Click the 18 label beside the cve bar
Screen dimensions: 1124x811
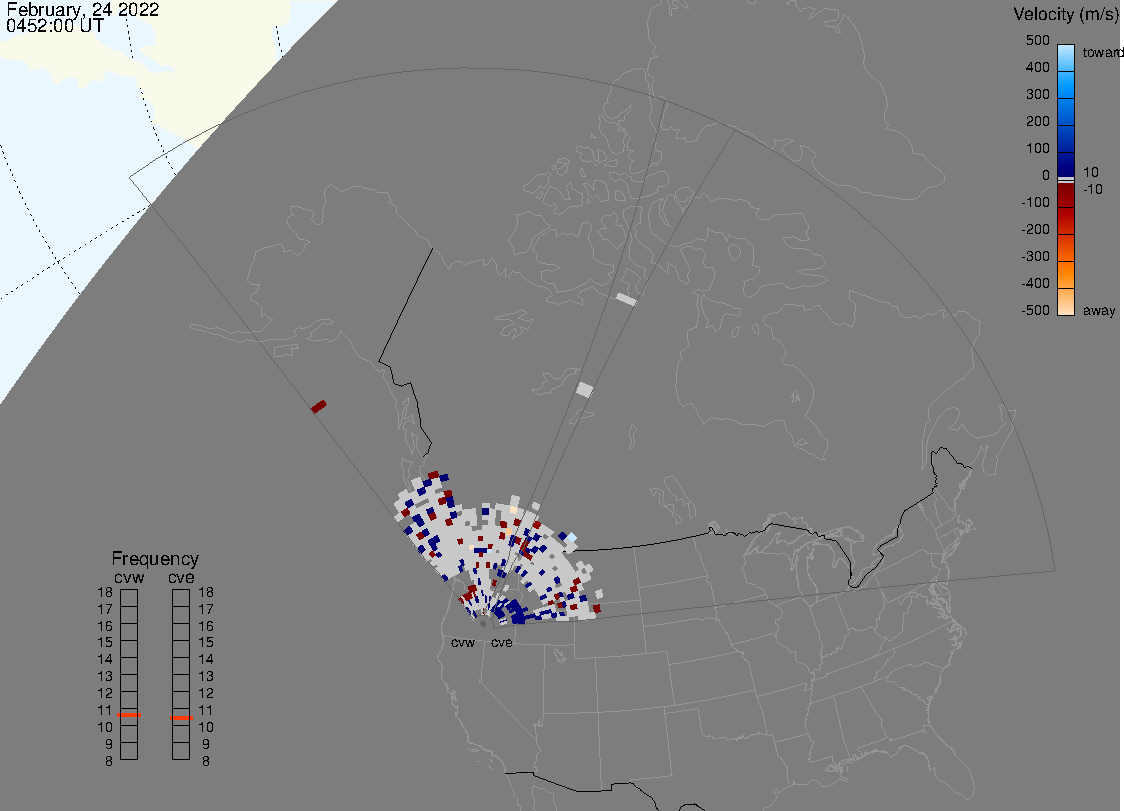coord(206,592)
